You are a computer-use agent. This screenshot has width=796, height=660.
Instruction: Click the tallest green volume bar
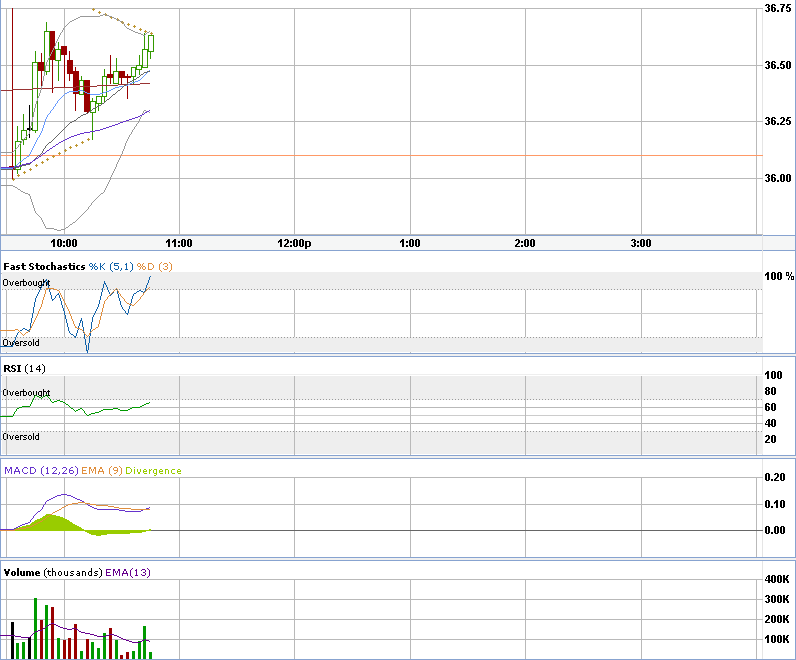36,628
